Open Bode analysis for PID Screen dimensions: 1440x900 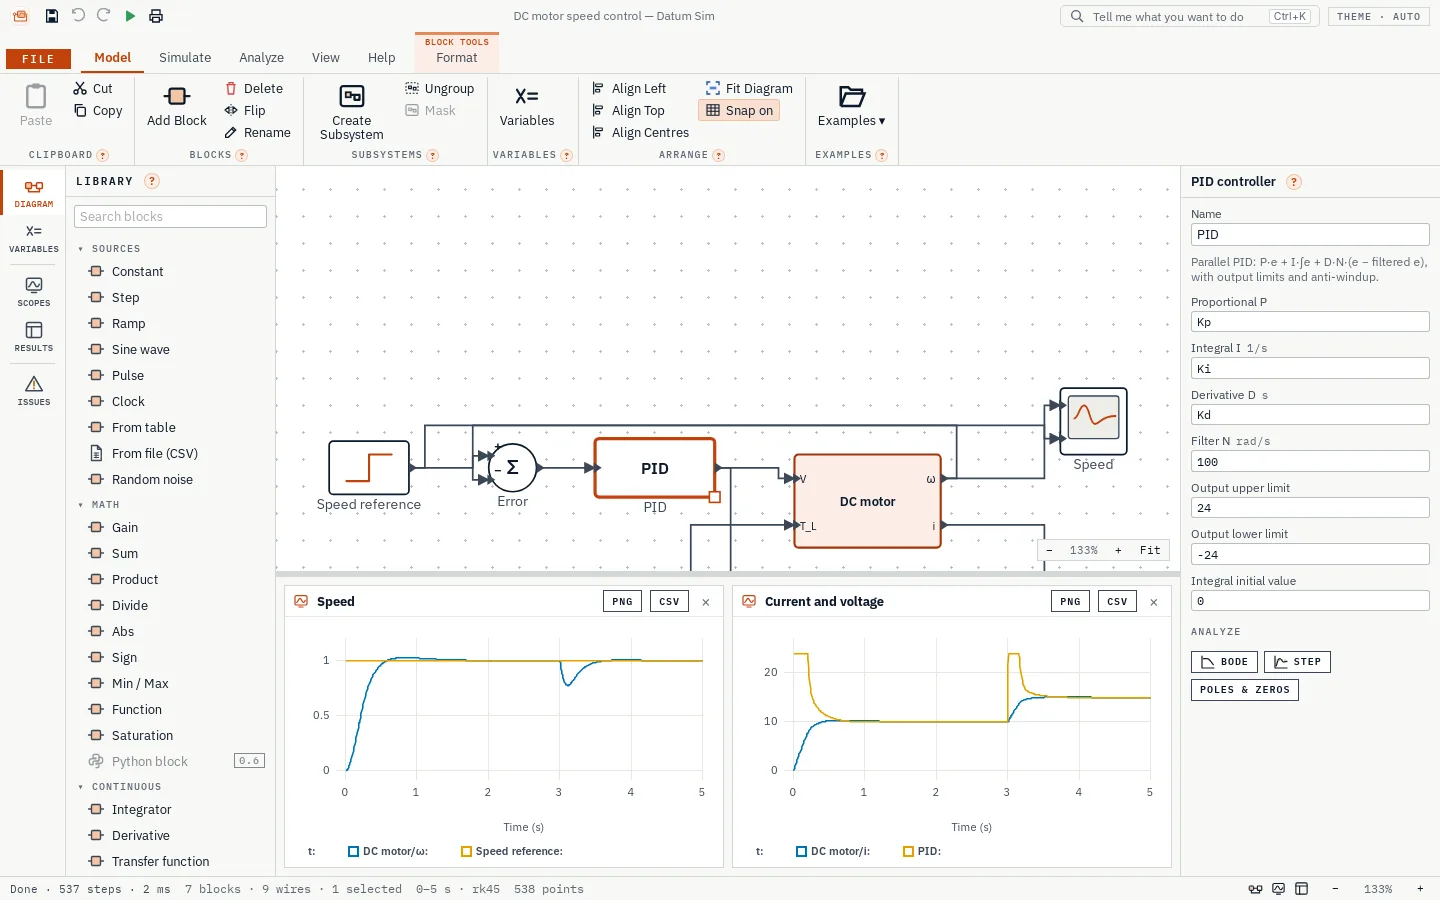1225,662
